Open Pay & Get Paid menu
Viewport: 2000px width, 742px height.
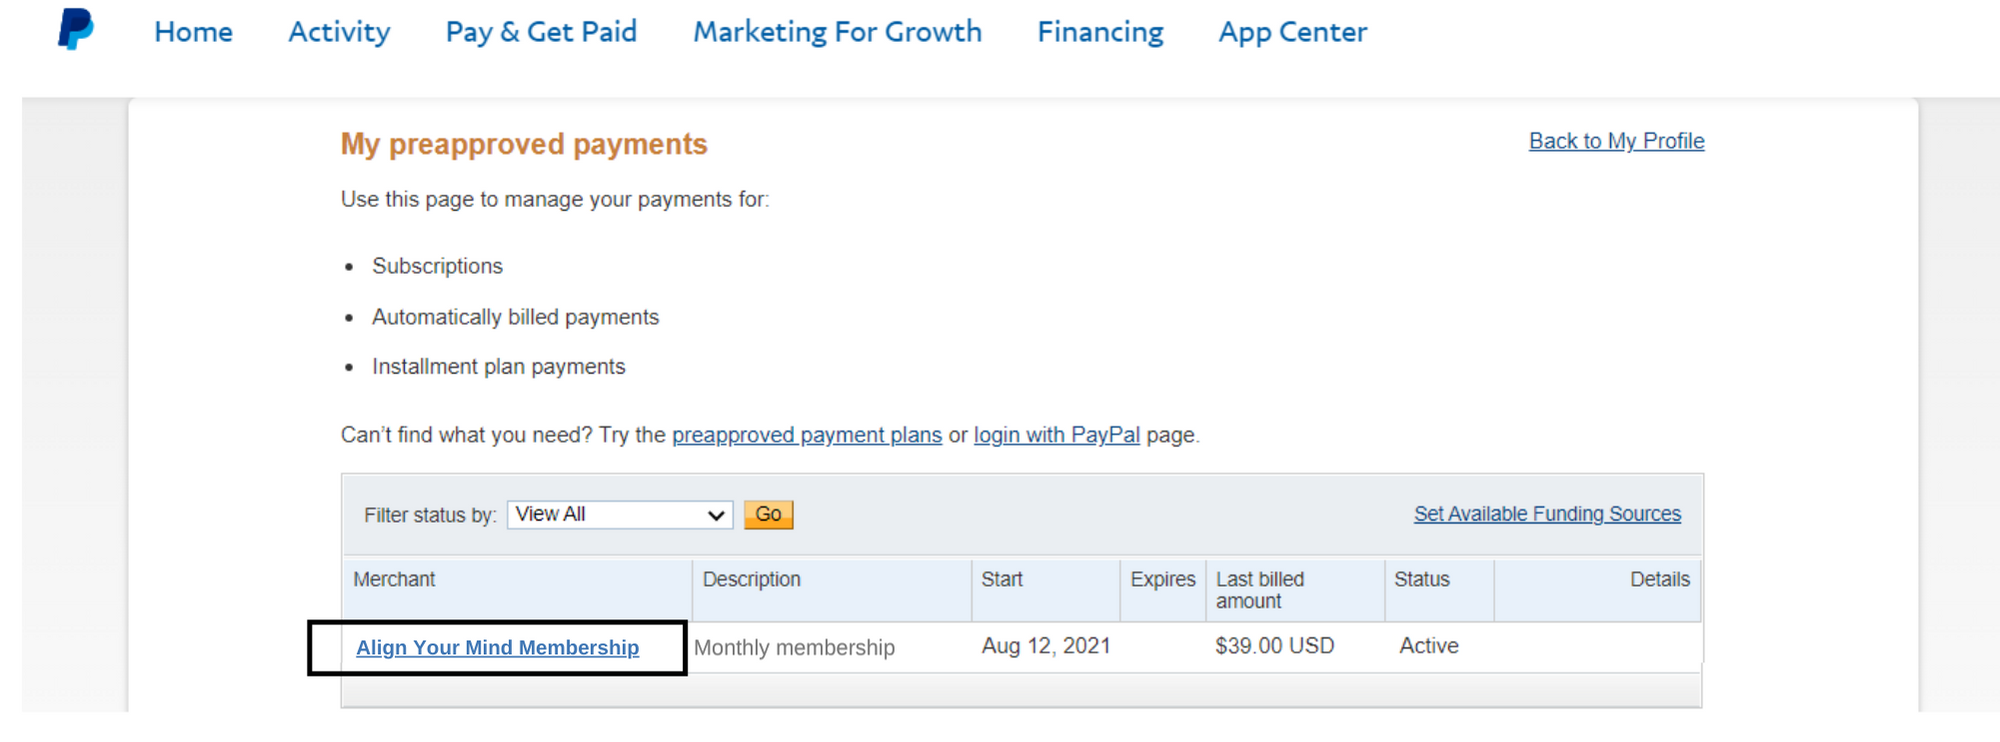(x=541, y=32)
